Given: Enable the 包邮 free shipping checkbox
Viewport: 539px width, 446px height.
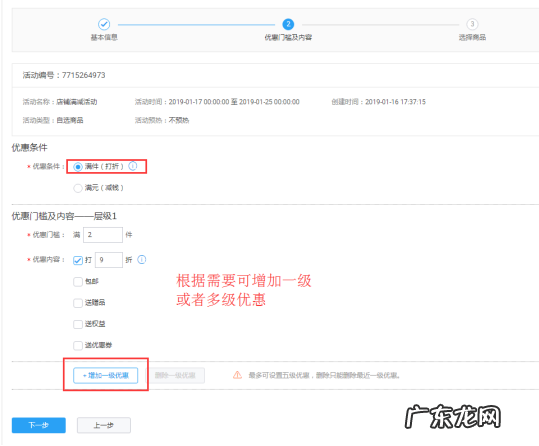Looking at the screenshot, I should tap(78, 282).
